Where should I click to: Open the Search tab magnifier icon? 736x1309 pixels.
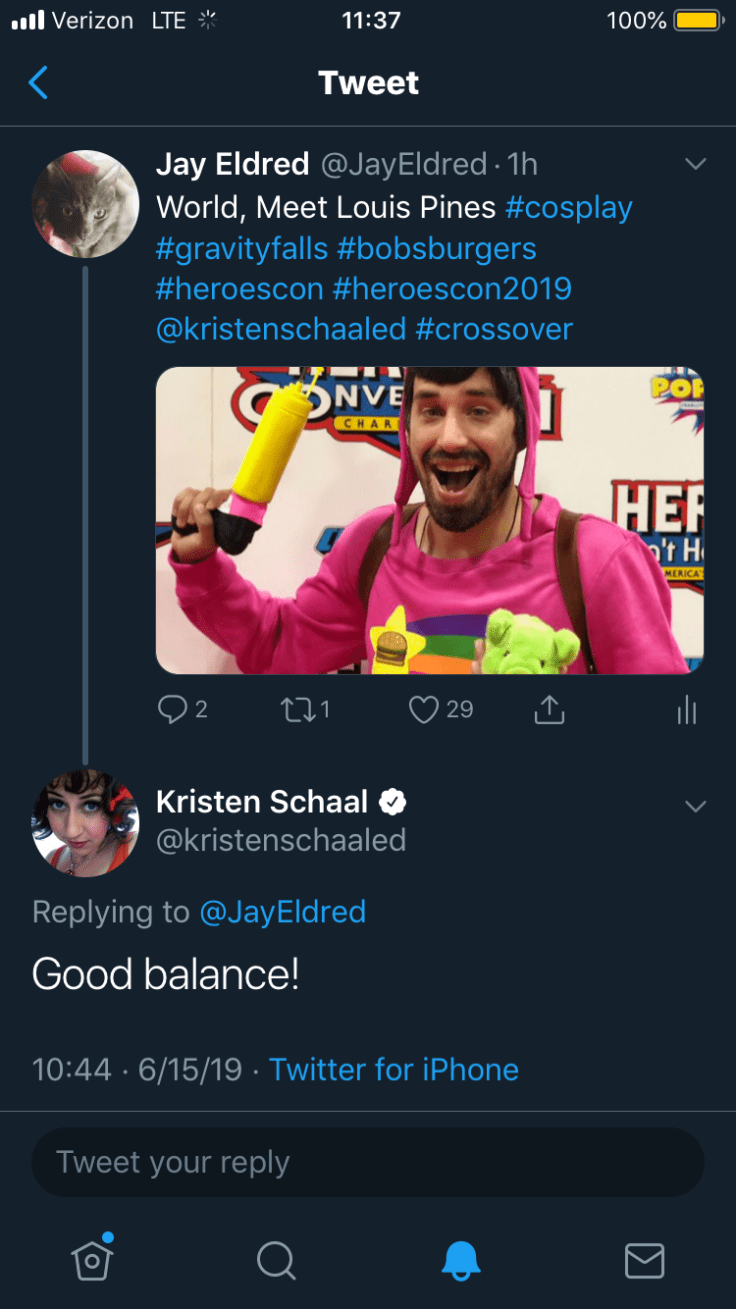[275, 1260]
